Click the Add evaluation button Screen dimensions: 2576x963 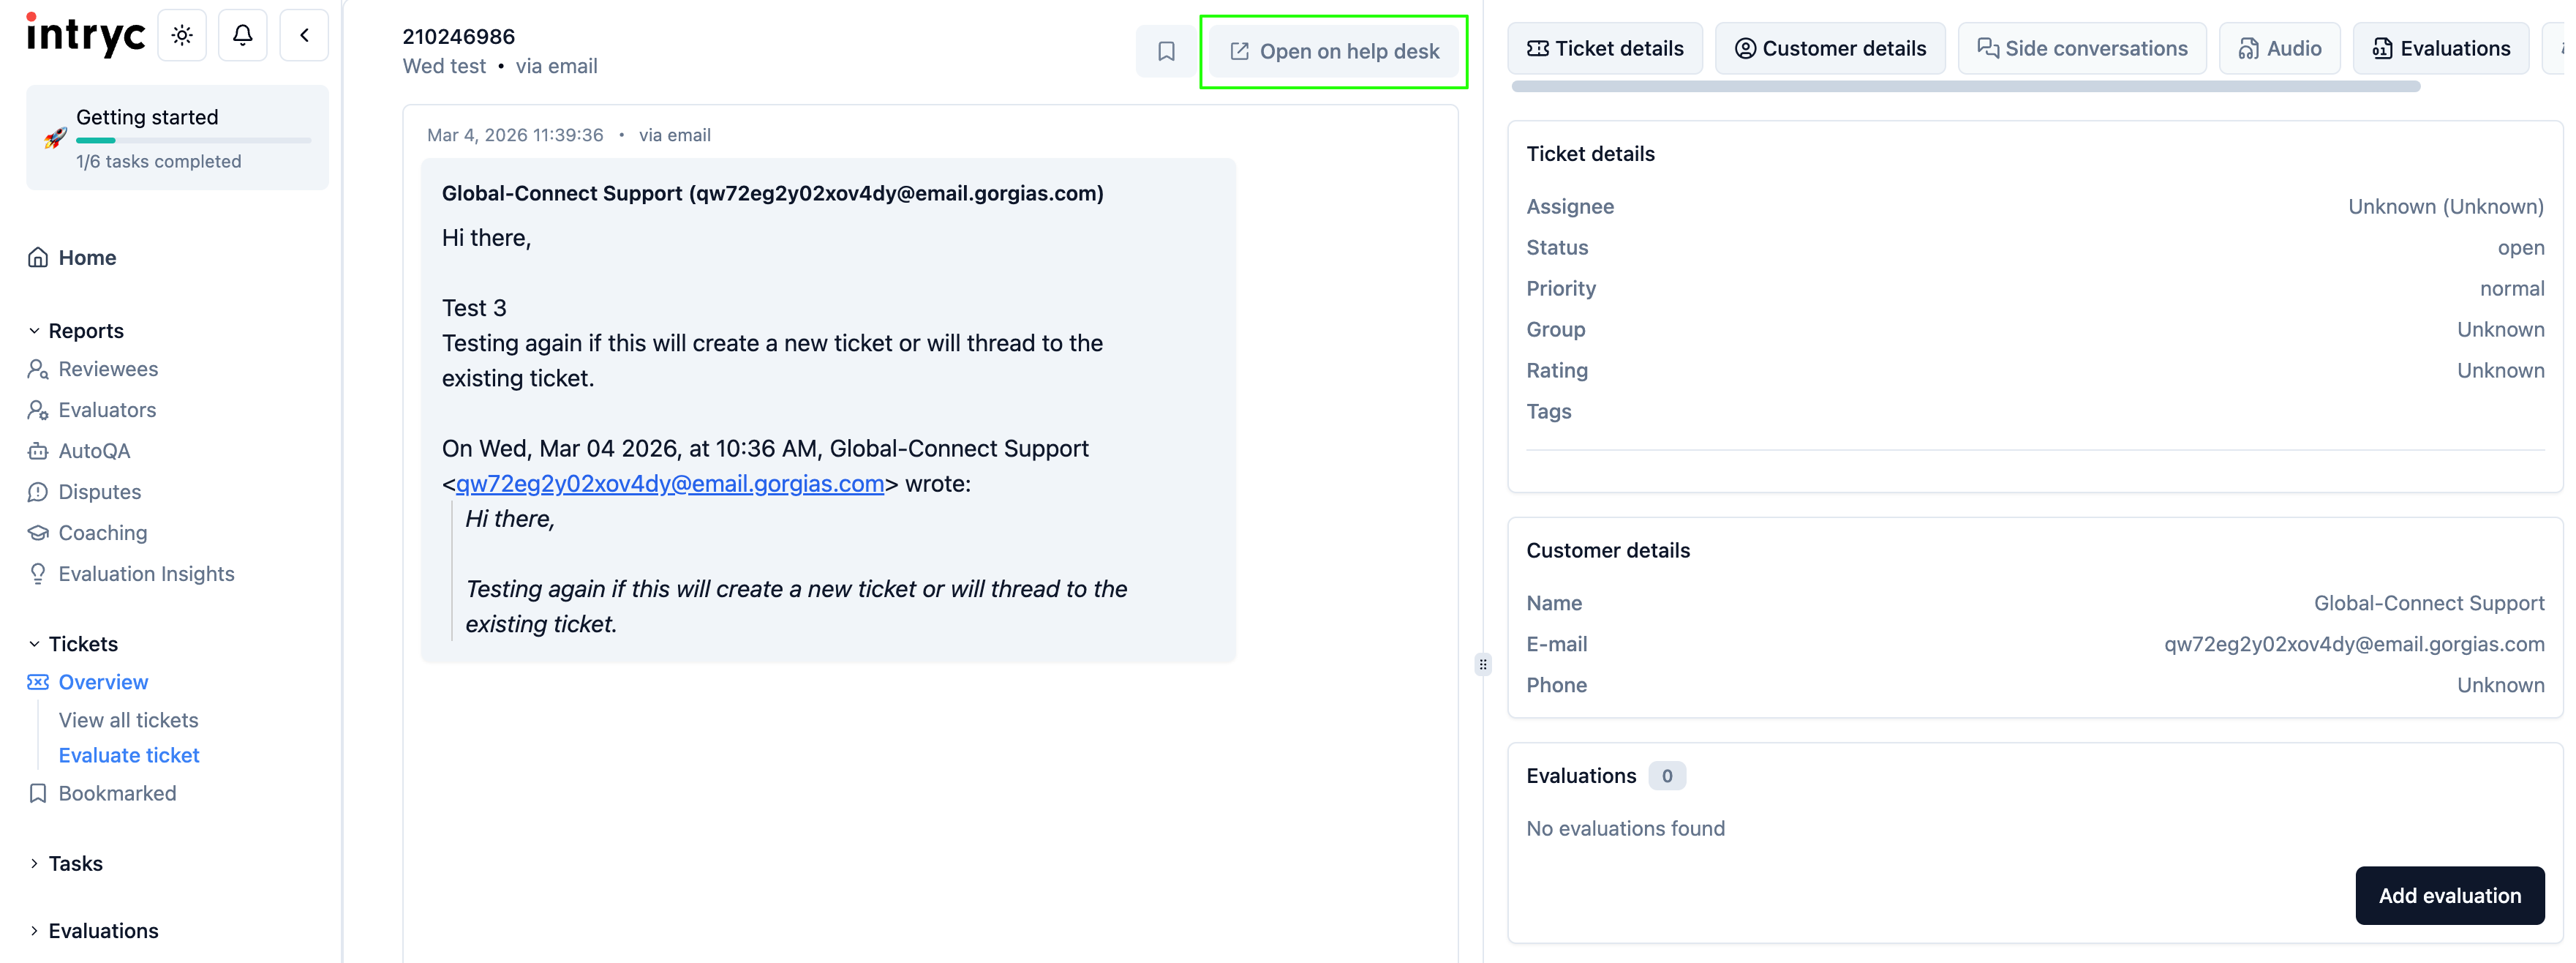point(2448,895)
